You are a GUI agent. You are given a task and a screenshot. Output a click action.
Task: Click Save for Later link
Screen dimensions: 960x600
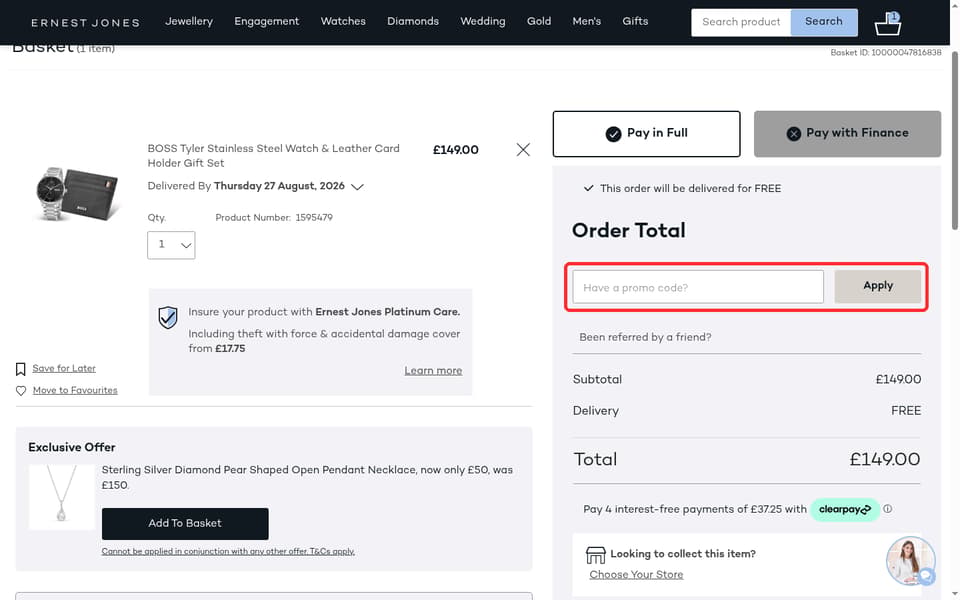tap(64, 368)
